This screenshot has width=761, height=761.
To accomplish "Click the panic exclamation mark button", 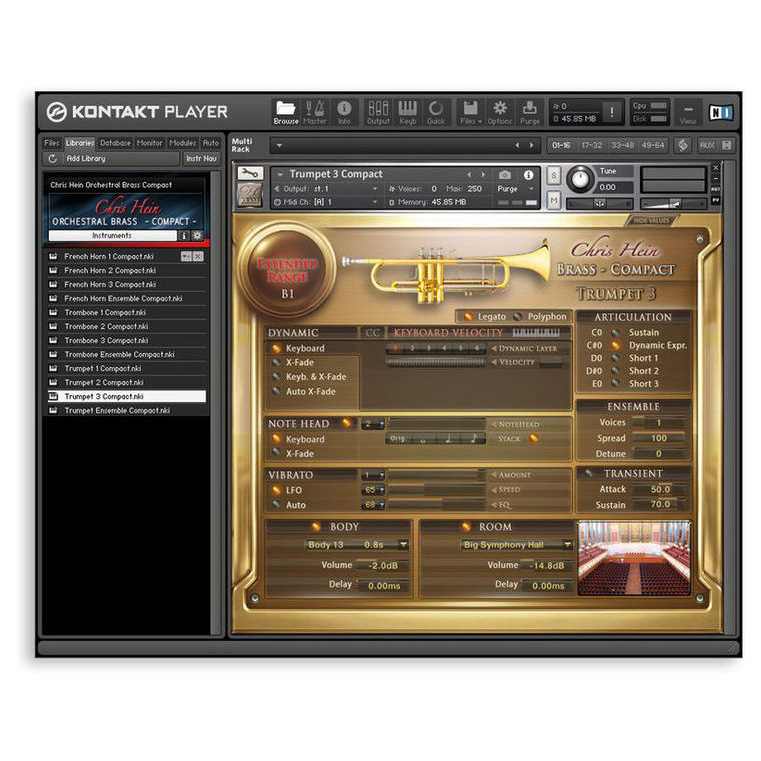I will coord(612,113).
